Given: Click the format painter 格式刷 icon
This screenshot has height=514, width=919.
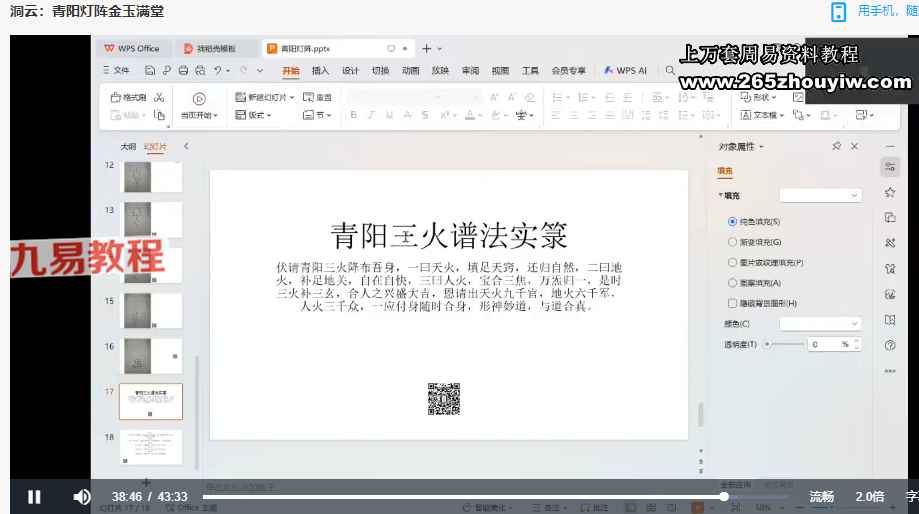Looking at the screenshot, I should 129,97.
